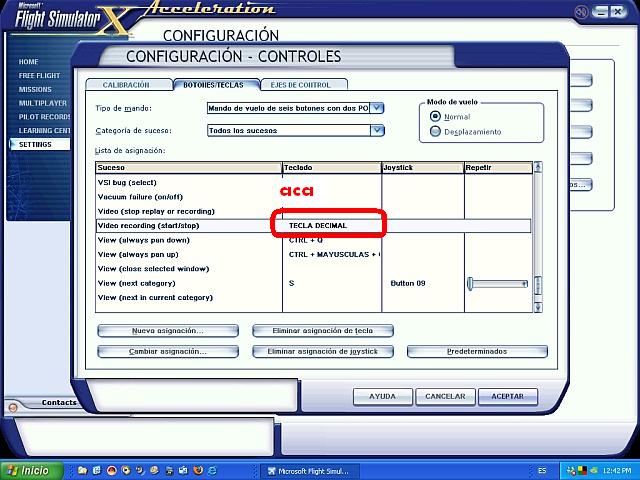
Task: Click the AYUDA button
Action: [382, 397]
